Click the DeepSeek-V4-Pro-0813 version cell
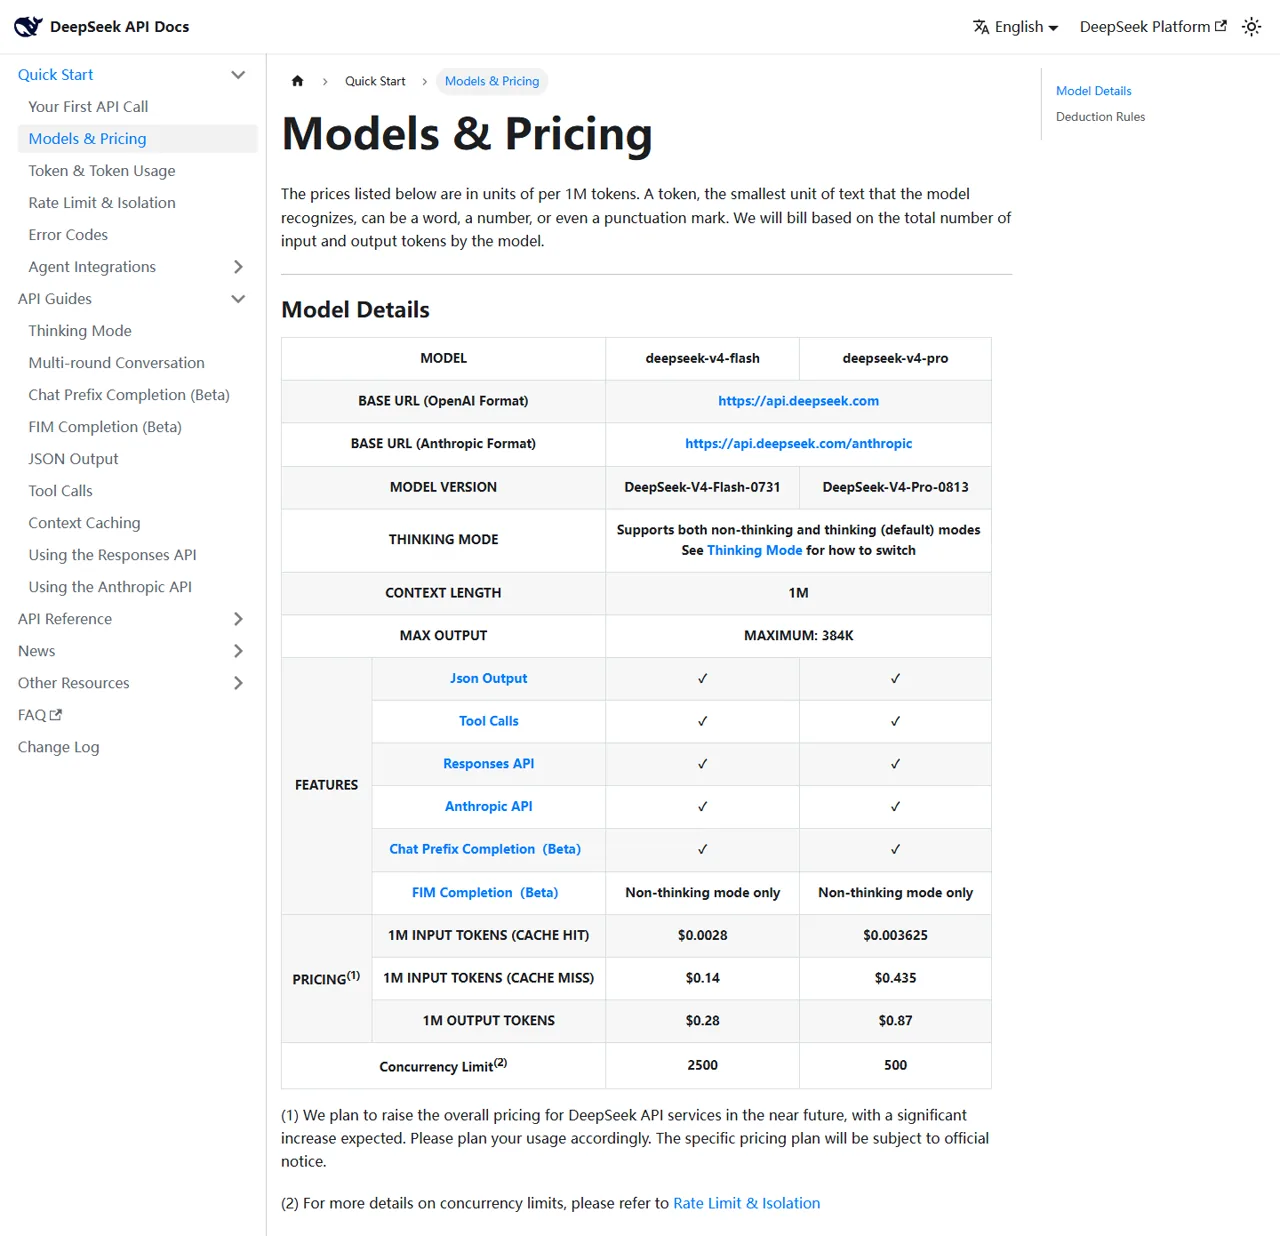 coord(895,487)
